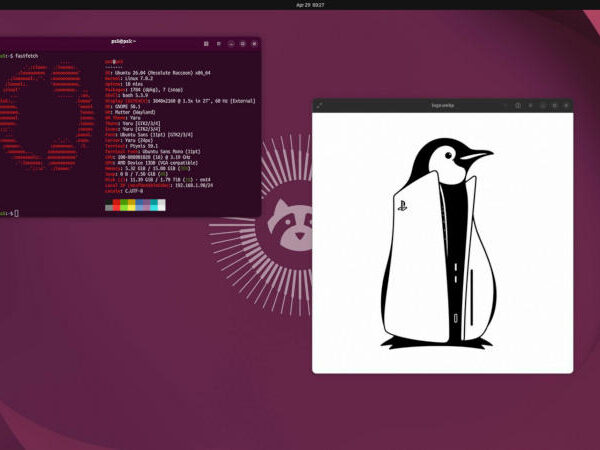Click the terminal prompt cursor at bottom
Viewport: 600px width, 450px height.
tap(16, 214)
